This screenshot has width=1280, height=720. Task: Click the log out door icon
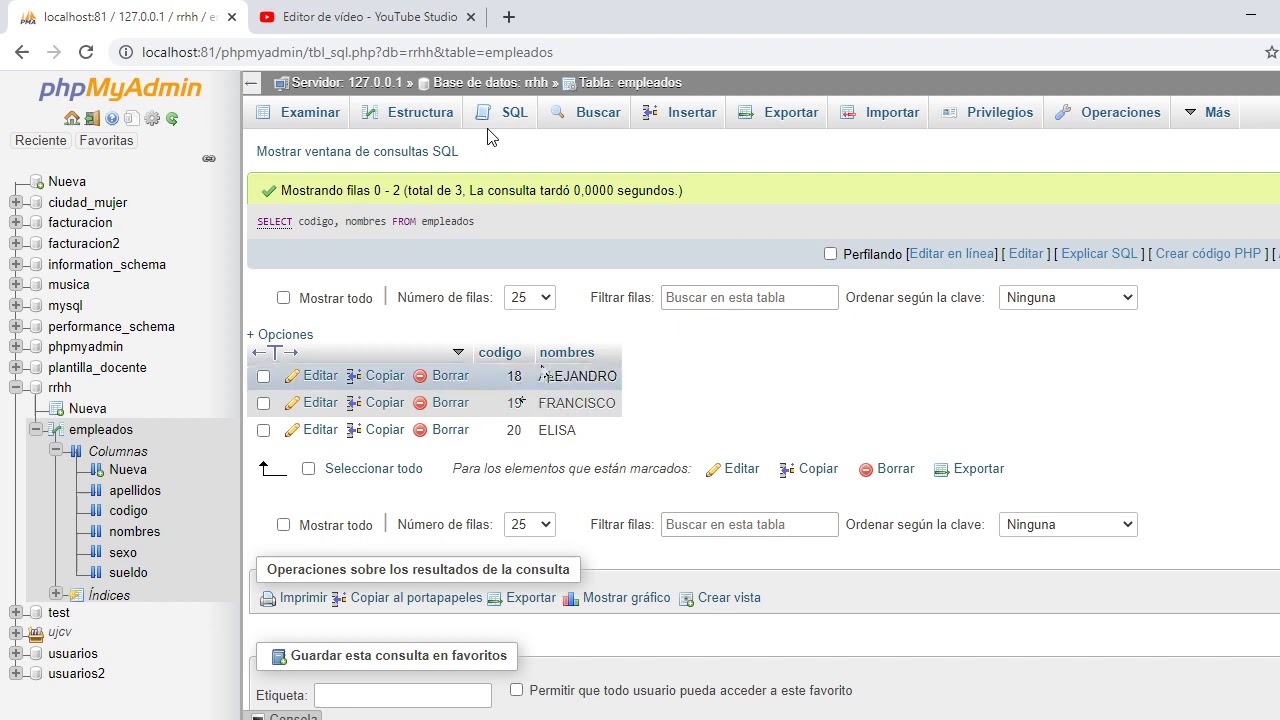tap(92, 118)
